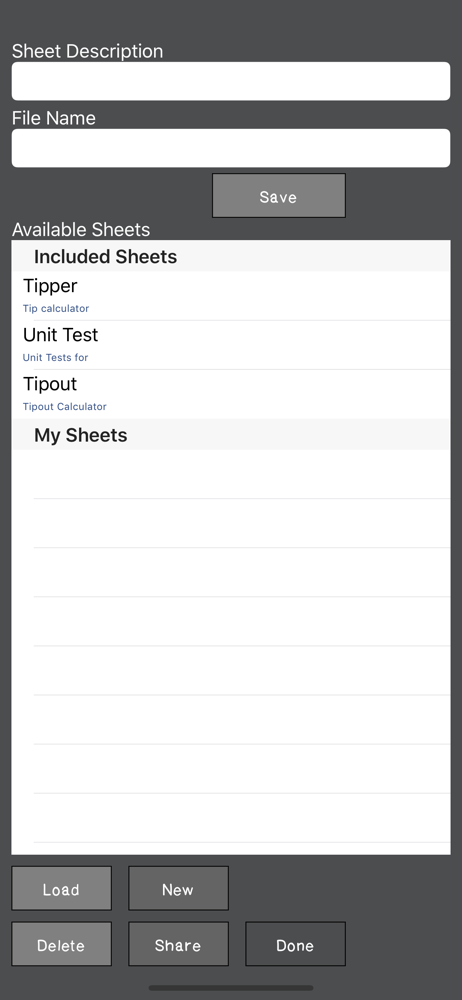Delete the selected sheet

(x=61, y=944)
